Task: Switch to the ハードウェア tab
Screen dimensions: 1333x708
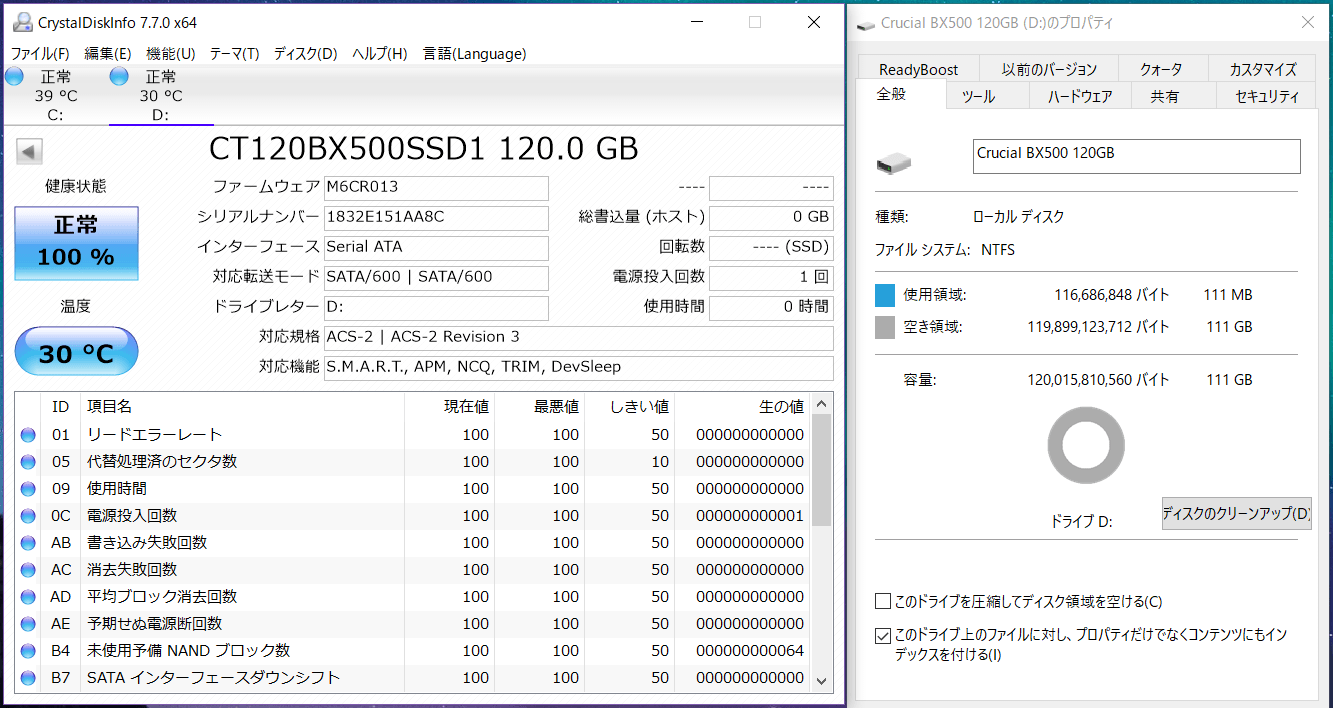Action: [x=1080, y=97]
